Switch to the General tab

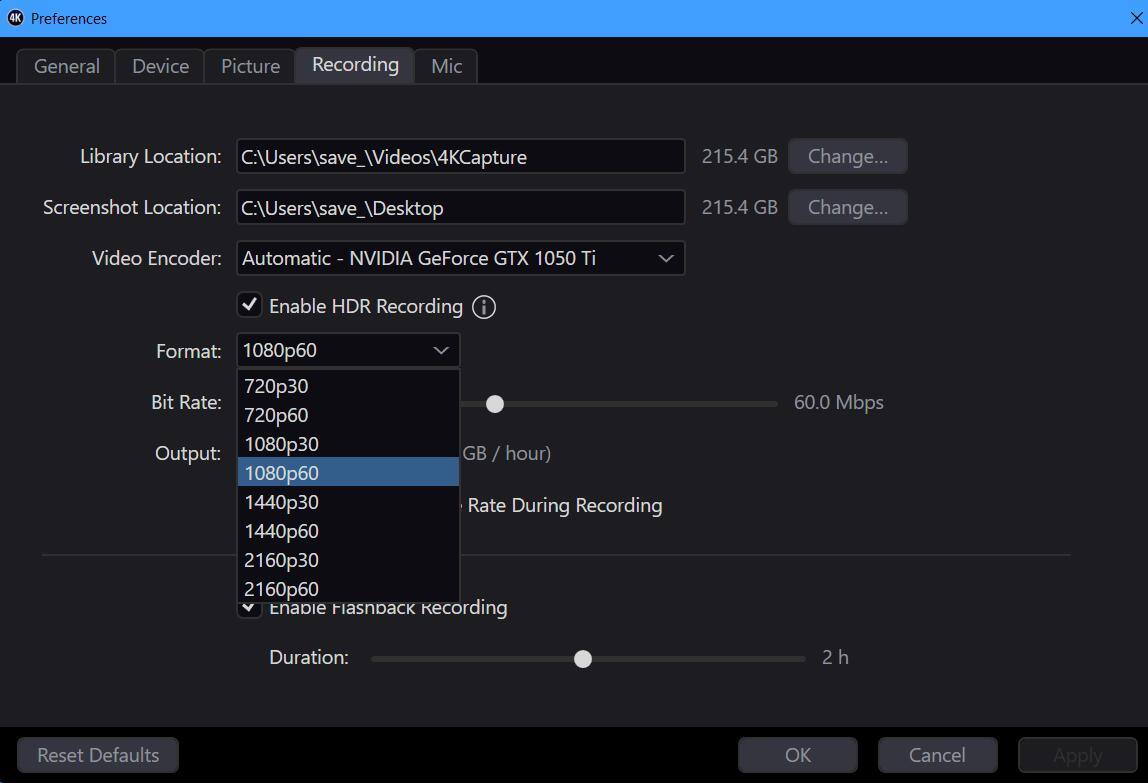67,66
